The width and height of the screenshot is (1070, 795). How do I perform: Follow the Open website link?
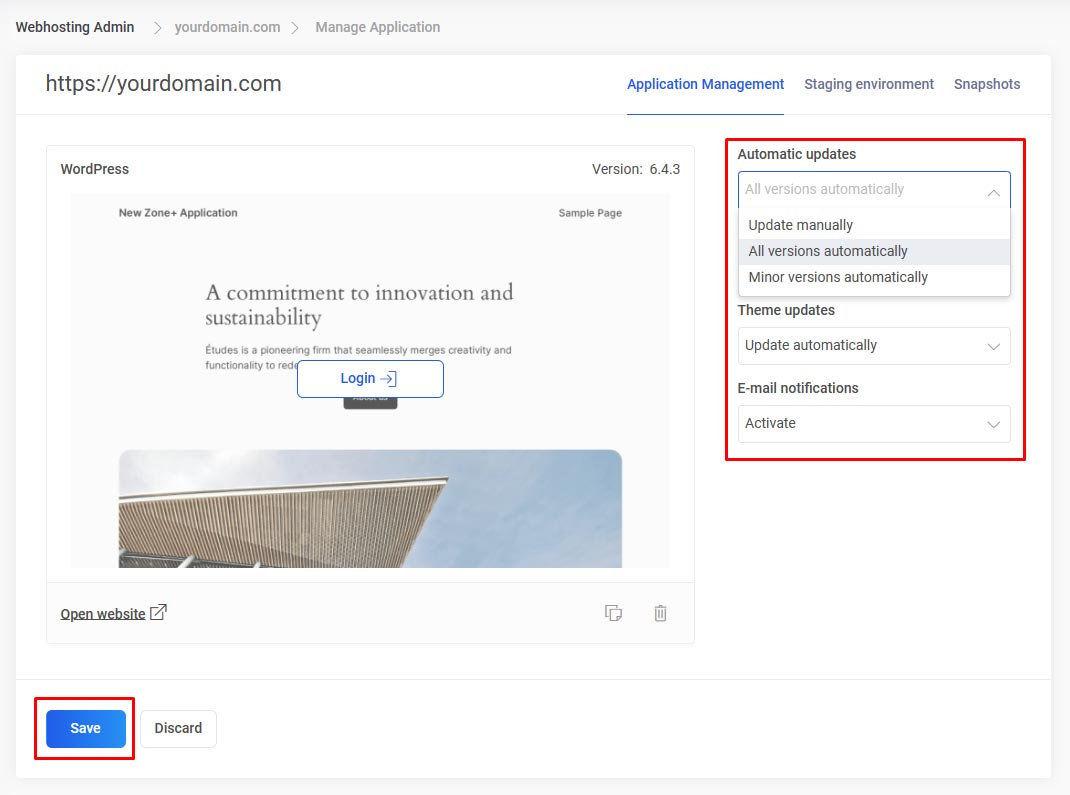click(103, 614)
